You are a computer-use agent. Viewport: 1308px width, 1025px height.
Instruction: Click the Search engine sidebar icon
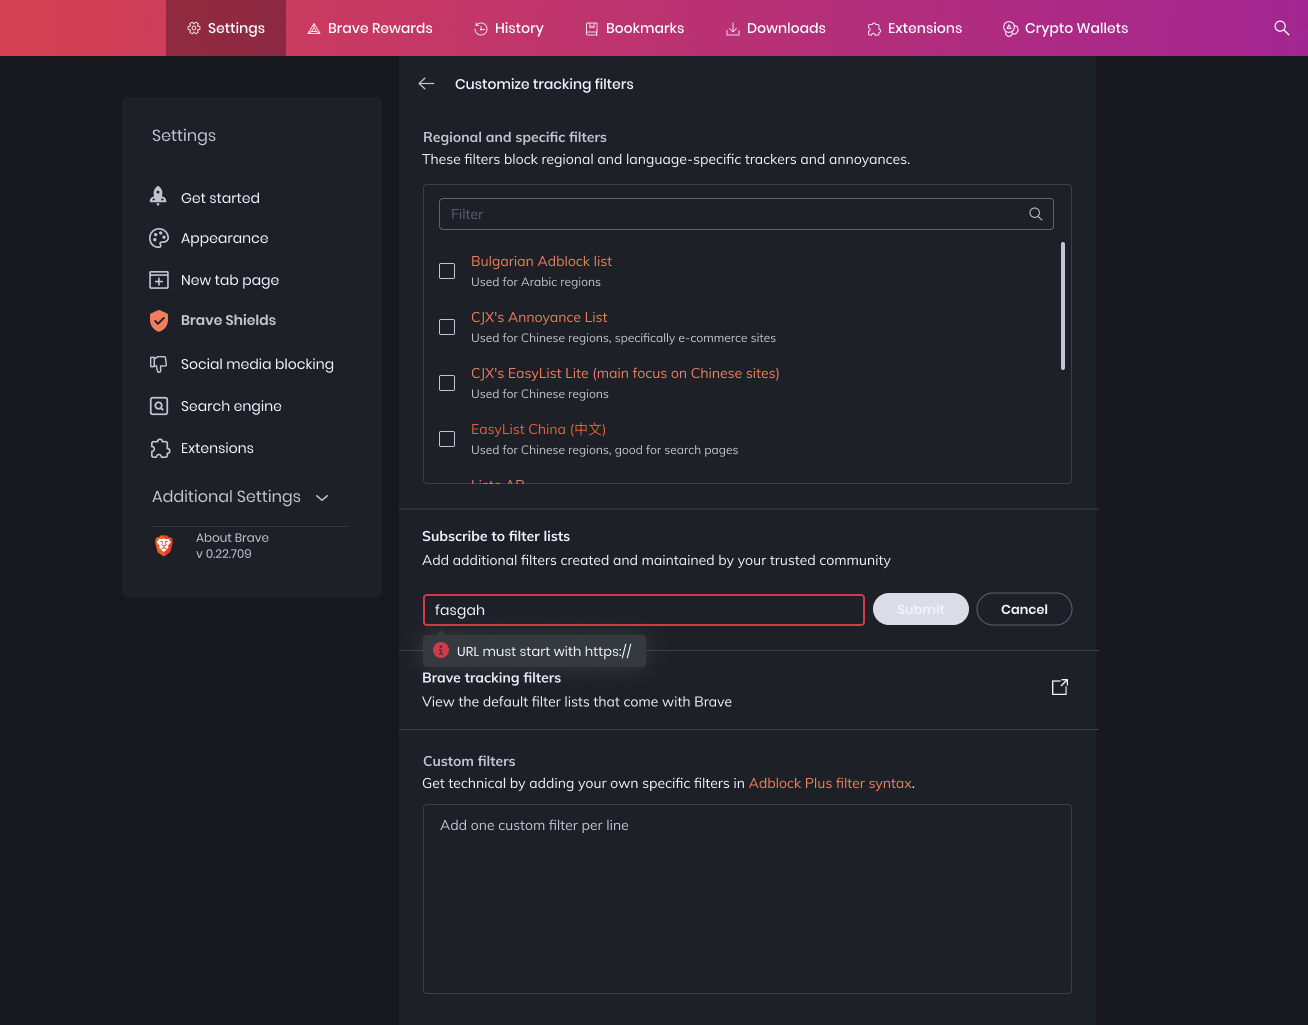159,406
